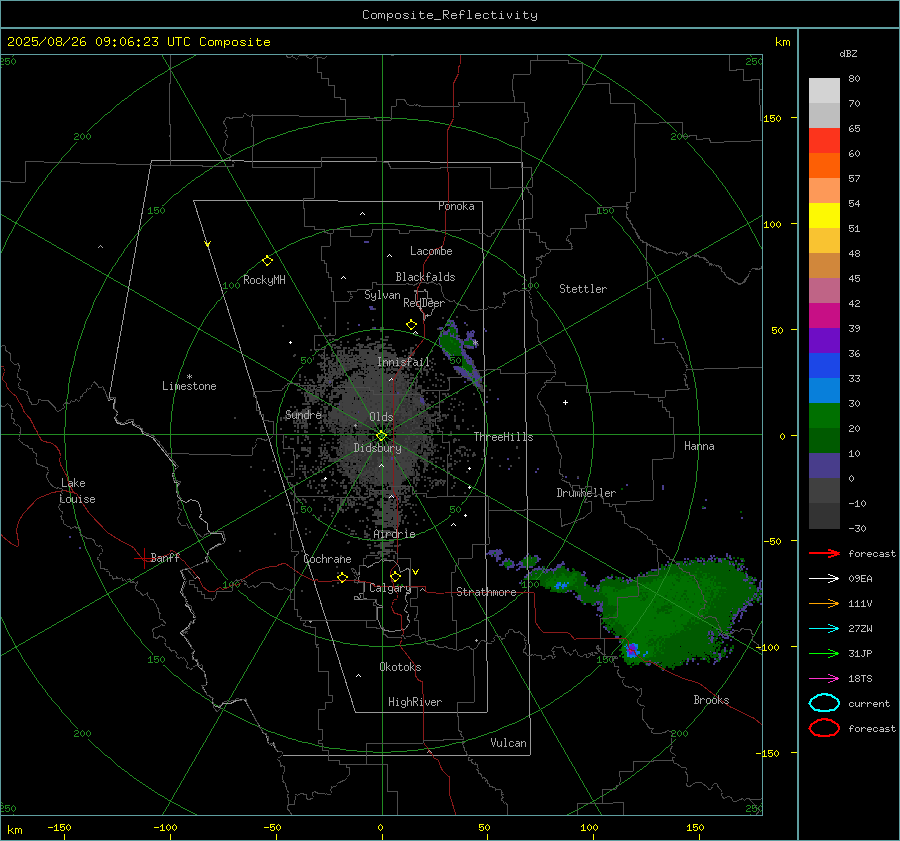Select the Hanna label
900x841 pixels.
(x=699, y=446)
